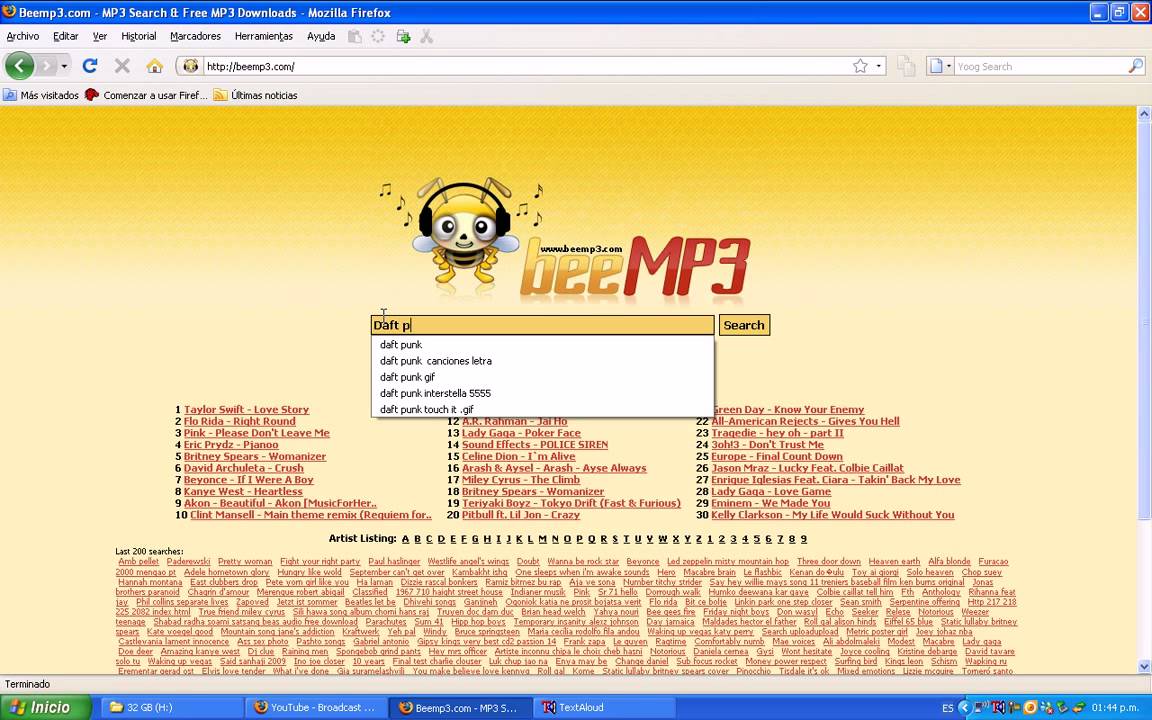Open the Últimas noticias RSS feed bookmark

(x=256, y=96)
